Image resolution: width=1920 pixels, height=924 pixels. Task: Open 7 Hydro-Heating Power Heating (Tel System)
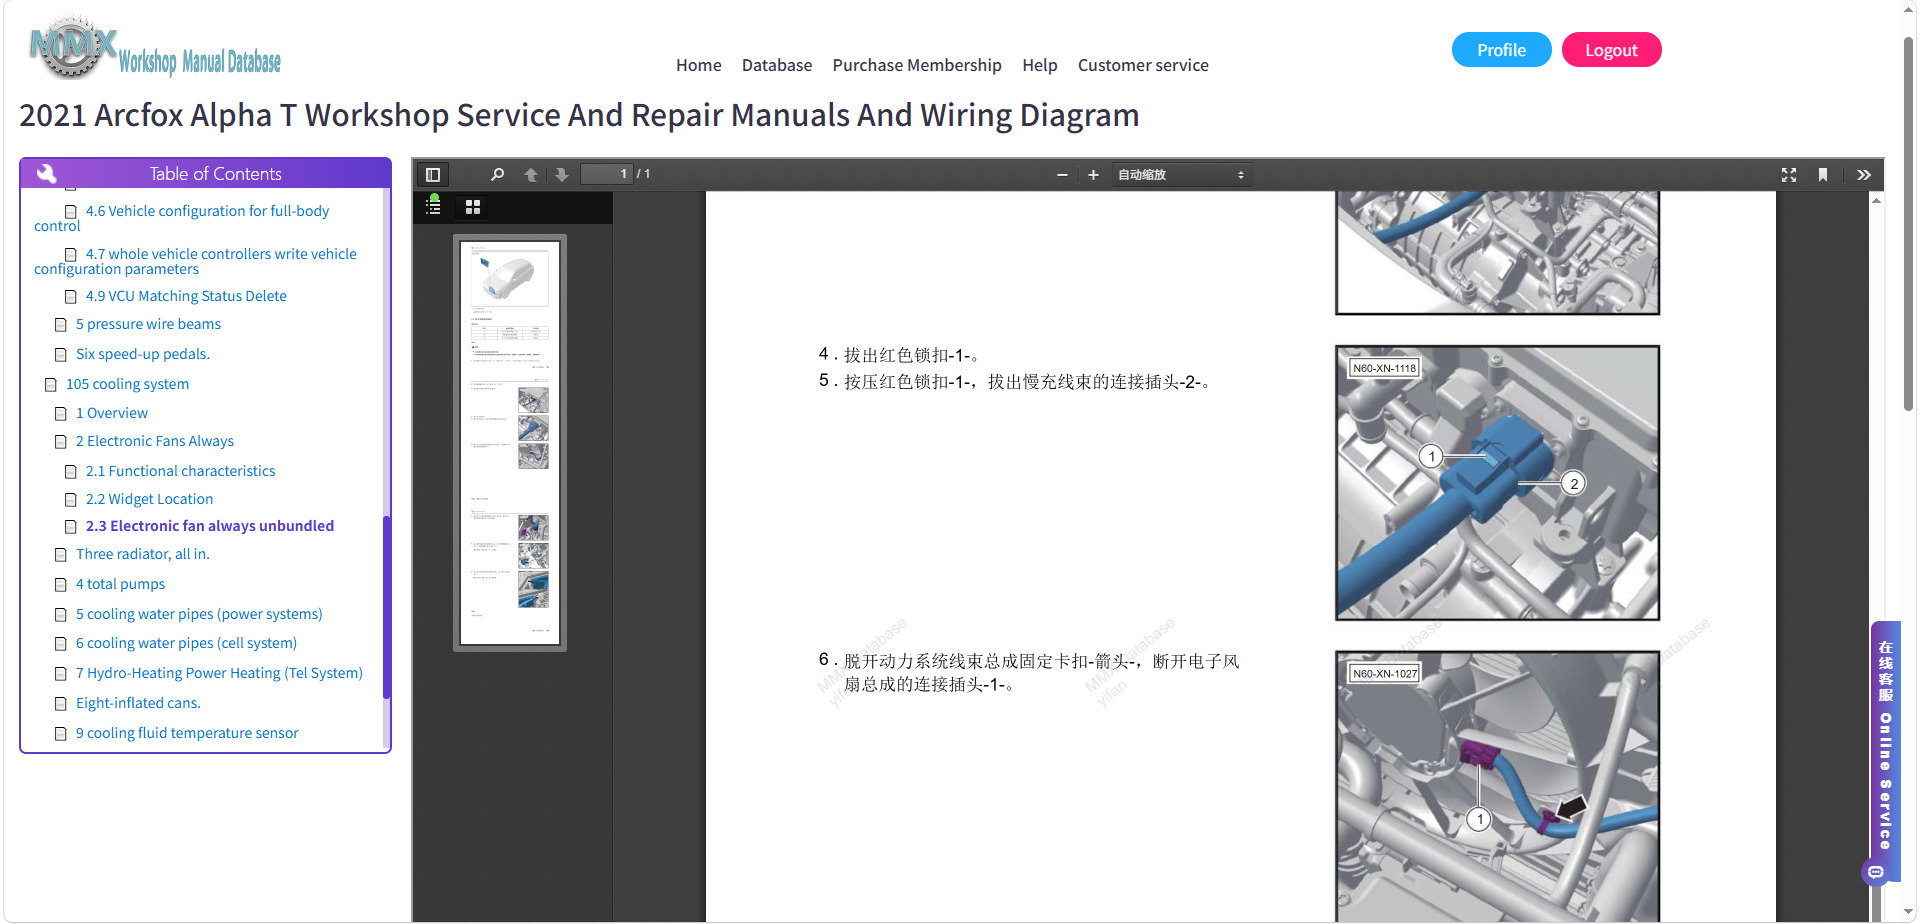219,673
